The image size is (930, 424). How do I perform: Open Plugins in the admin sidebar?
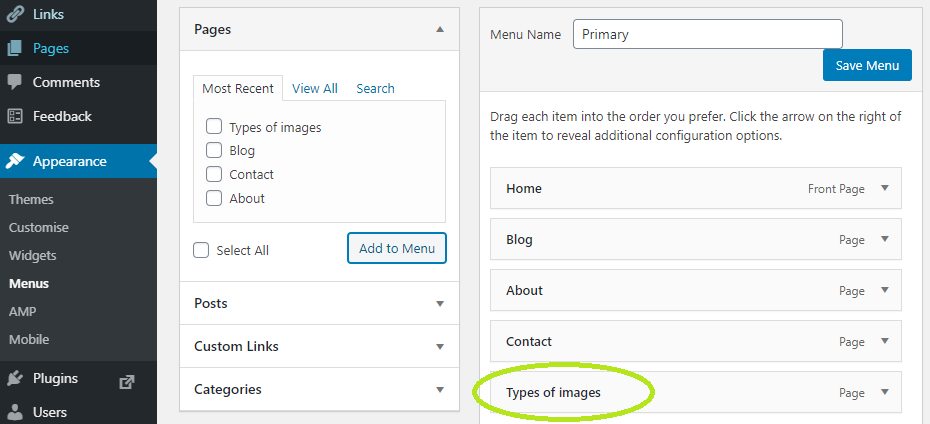click(55, 378)
